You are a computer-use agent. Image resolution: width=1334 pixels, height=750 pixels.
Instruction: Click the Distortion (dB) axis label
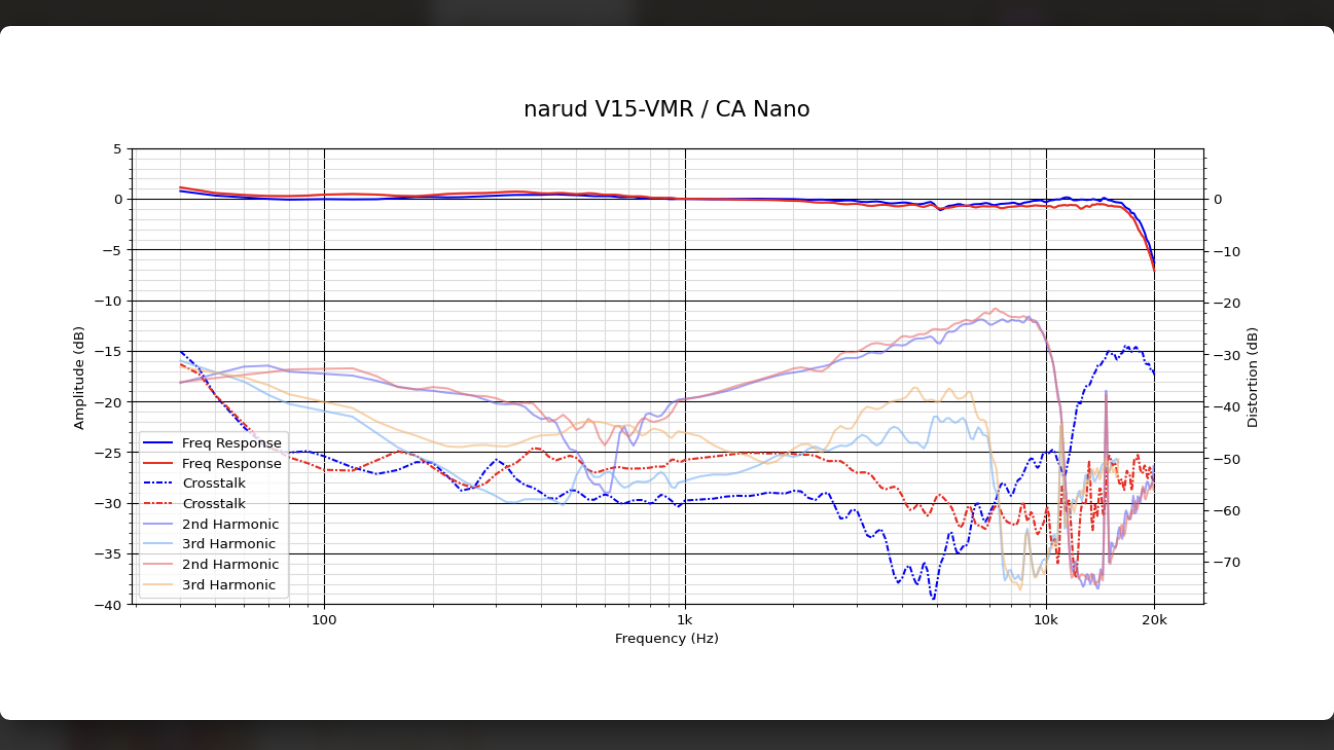[x=1252, y=377]
